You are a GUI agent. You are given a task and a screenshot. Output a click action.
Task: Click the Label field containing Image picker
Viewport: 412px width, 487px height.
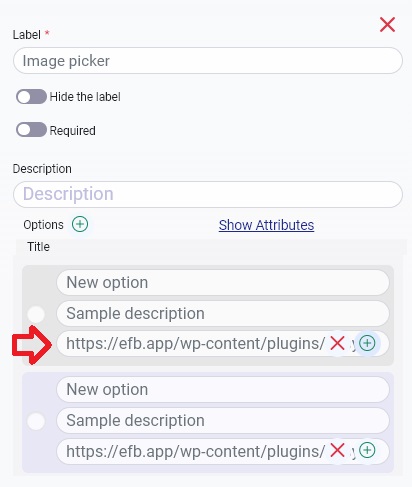(x=208, y=61)
